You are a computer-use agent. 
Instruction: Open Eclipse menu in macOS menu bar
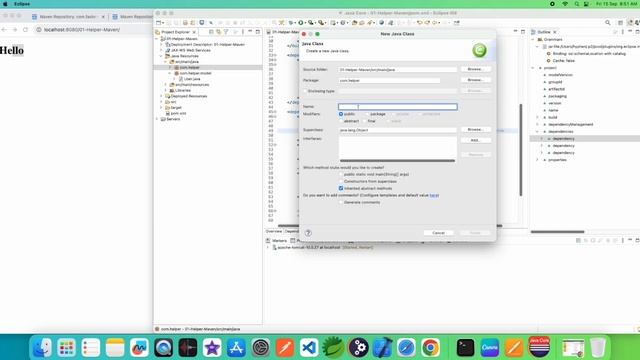pos(22,4)
